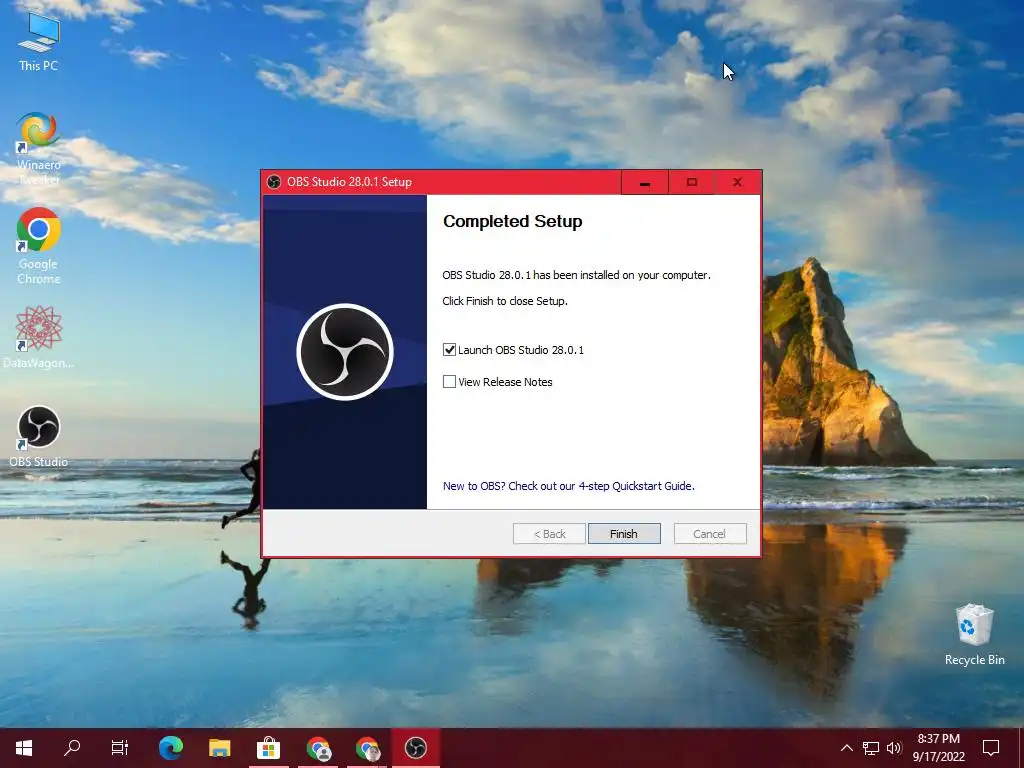Open the Windows Start menu
This screenshot has width=1024, height=768.
[24, 748]
